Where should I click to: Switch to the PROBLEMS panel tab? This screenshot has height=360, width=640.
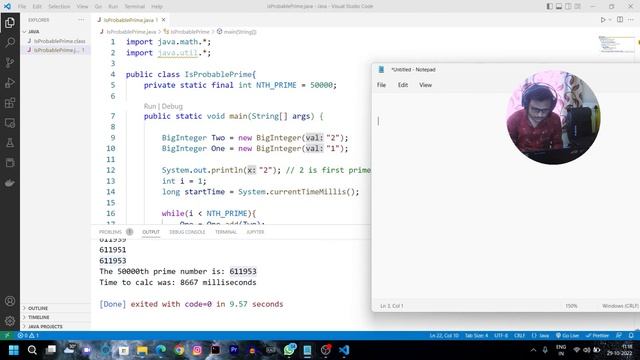click(110, 232)
